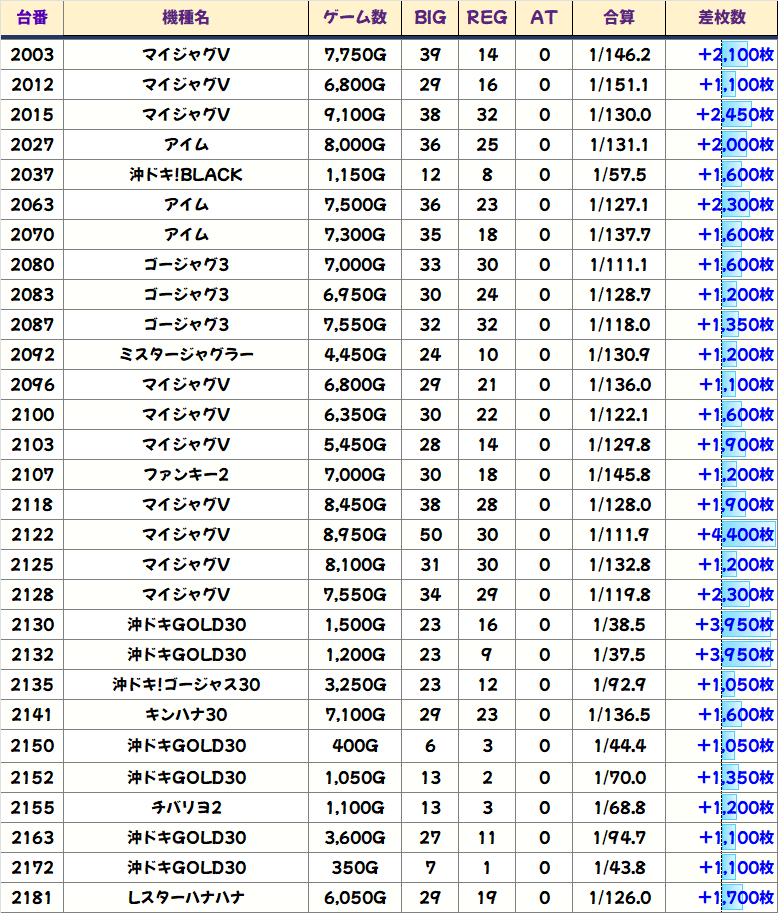Click game count 1,150G
Screen dimensions: 778x913
click(x=355, y=175)
